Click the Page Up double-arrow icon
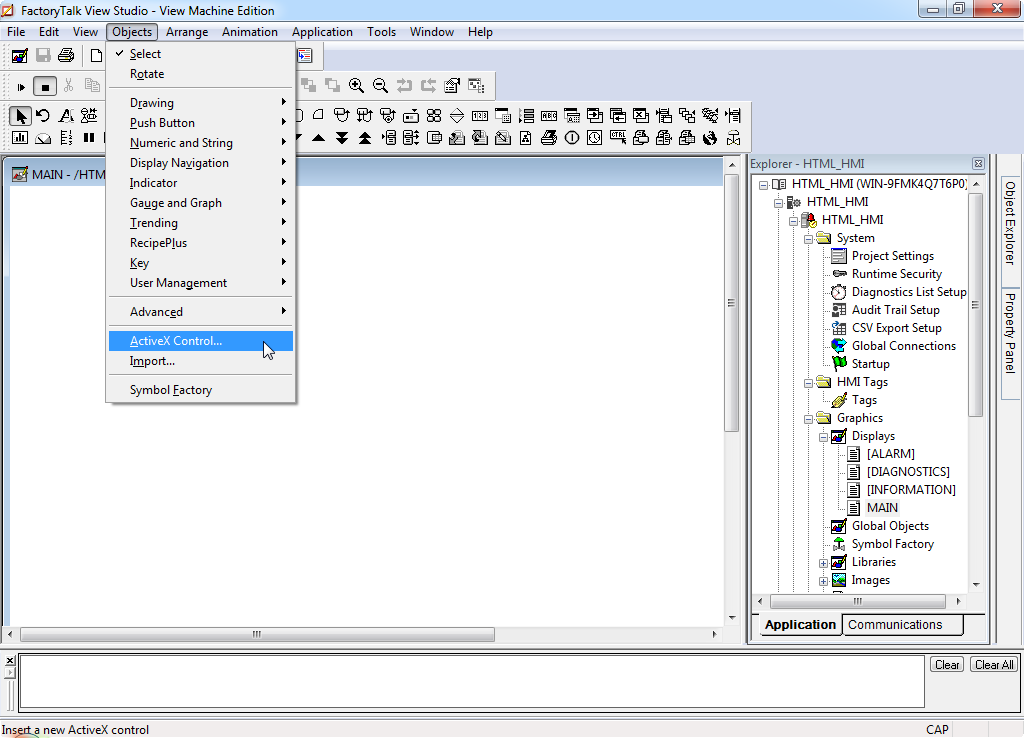This screenshot has height=738, width=1024. [365, 138]
